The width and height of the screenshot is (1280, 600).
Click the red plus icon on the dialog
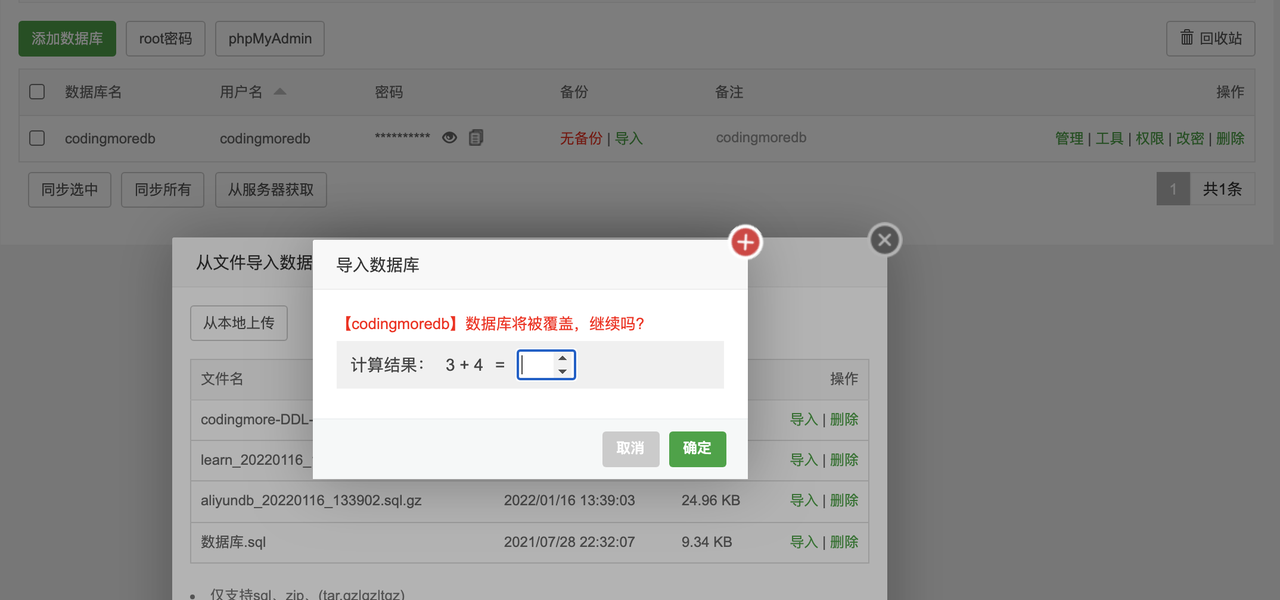click(x=744, y=241)
